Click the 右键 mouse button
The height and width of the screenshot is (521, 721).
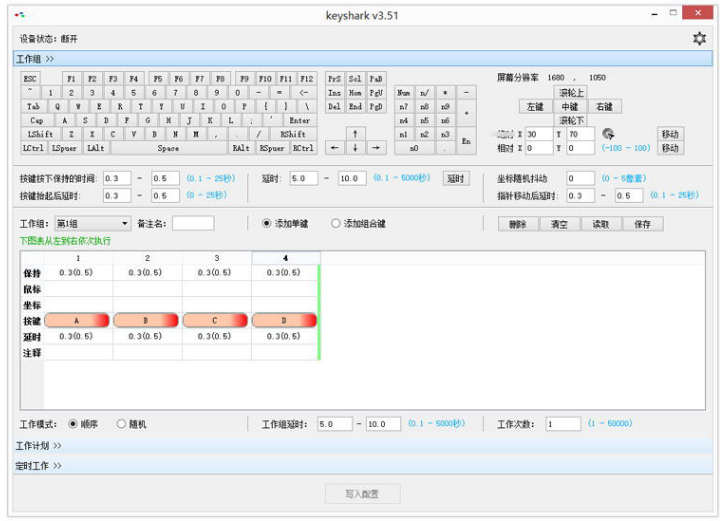(604, 107)
